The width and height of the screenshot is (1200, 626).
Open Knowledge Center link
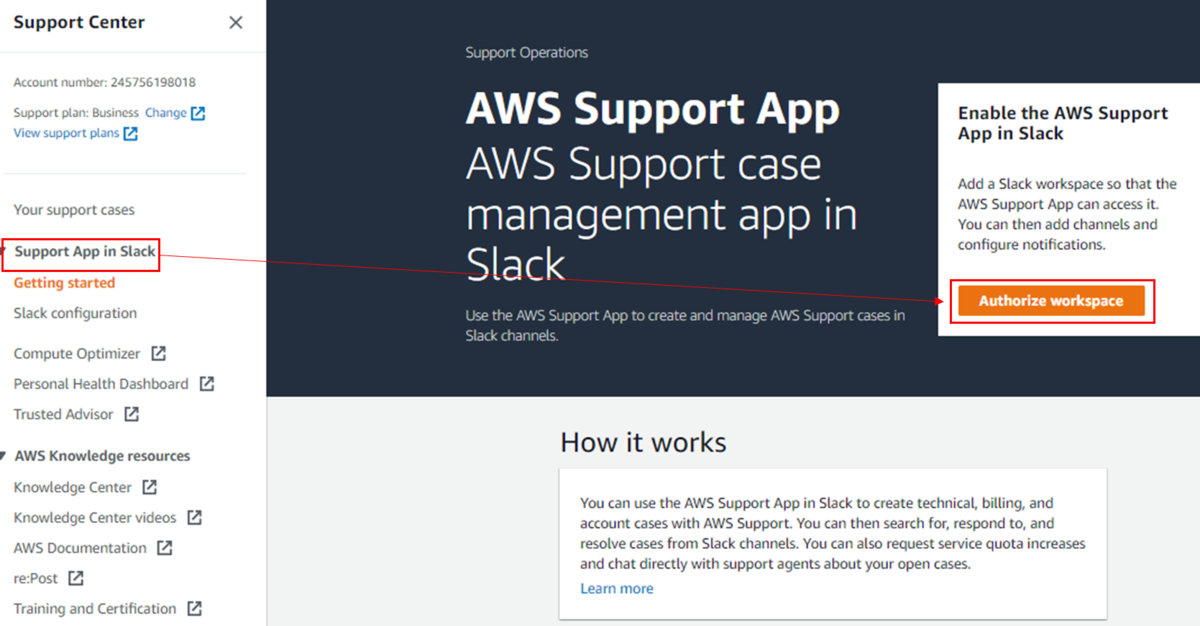pyautogui.click(x=73, y=488)
